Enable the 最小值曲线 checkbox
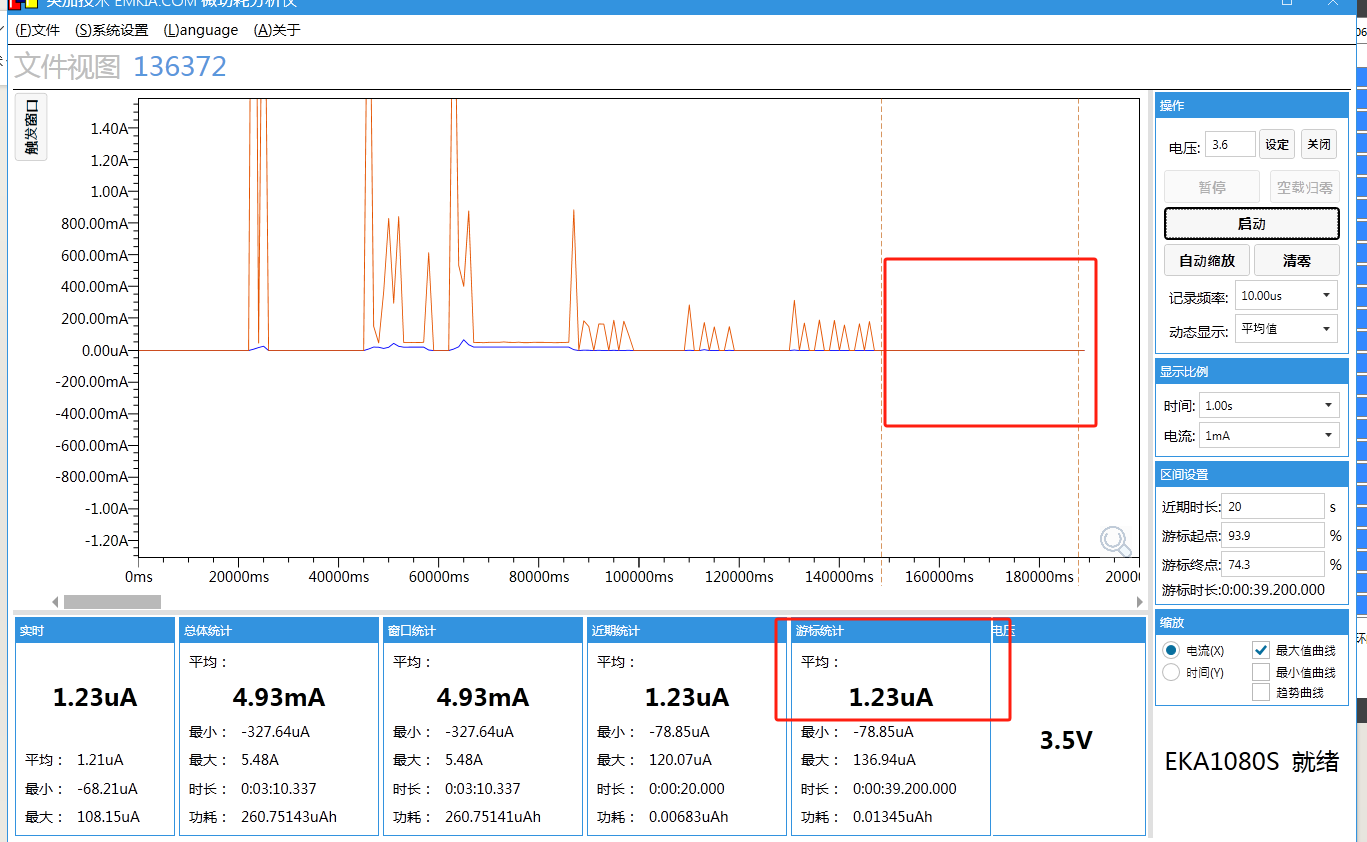The width and height of the screenshot is (1367, 842). pos(1261,672)
